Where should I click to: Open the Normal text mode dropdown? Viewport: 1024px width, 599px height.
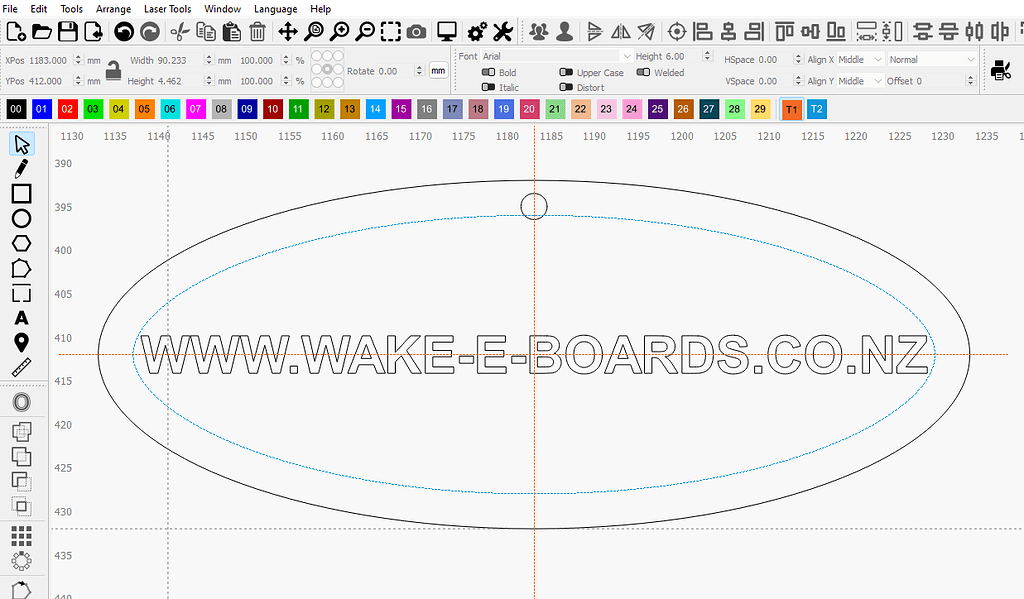(x=931, y=60)
